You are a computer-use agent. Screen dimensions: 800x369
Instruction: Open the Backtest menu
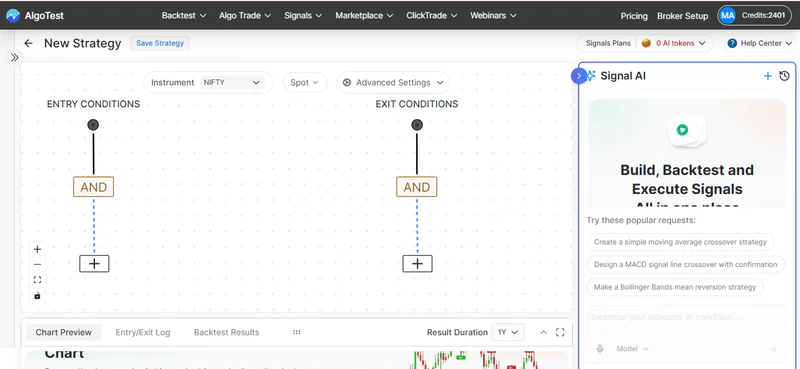[x=184, y=15]
